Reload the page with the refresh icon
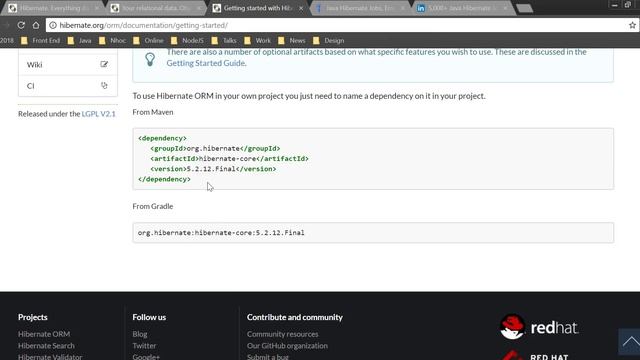 (x=21, y=25)
